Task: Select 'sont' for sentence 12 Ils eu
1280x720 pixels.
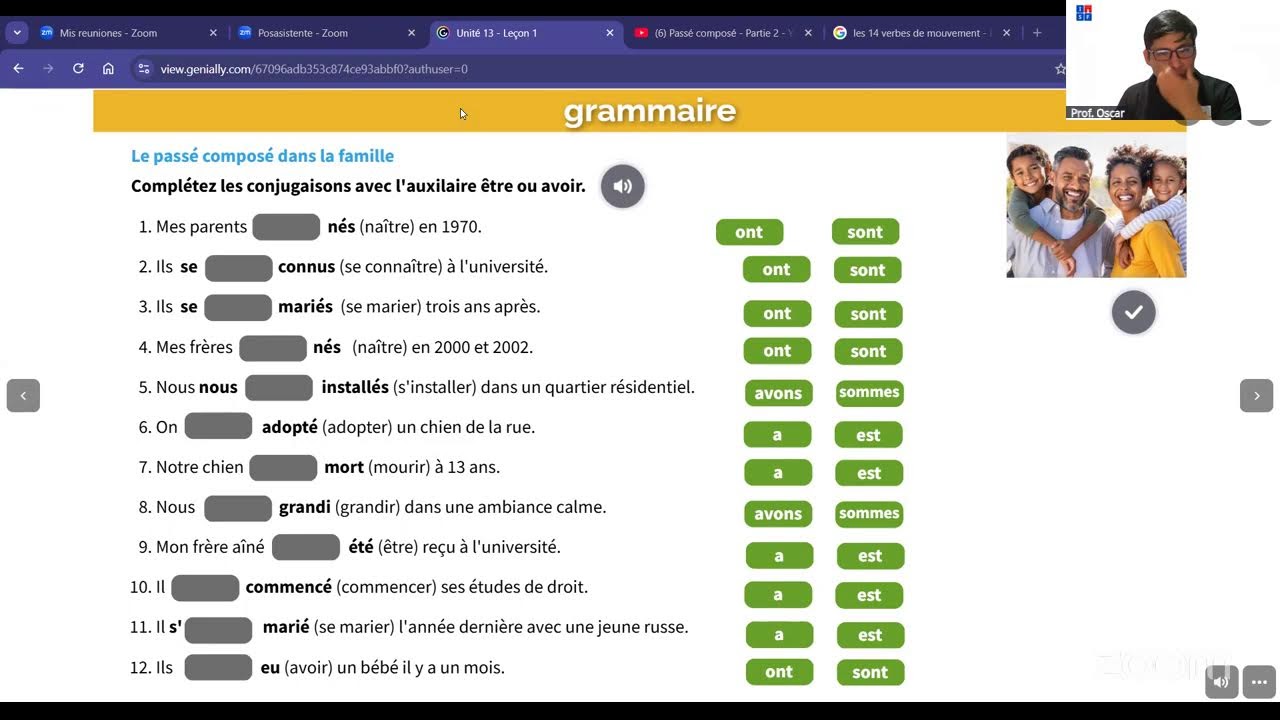Action: pos(870,672)
